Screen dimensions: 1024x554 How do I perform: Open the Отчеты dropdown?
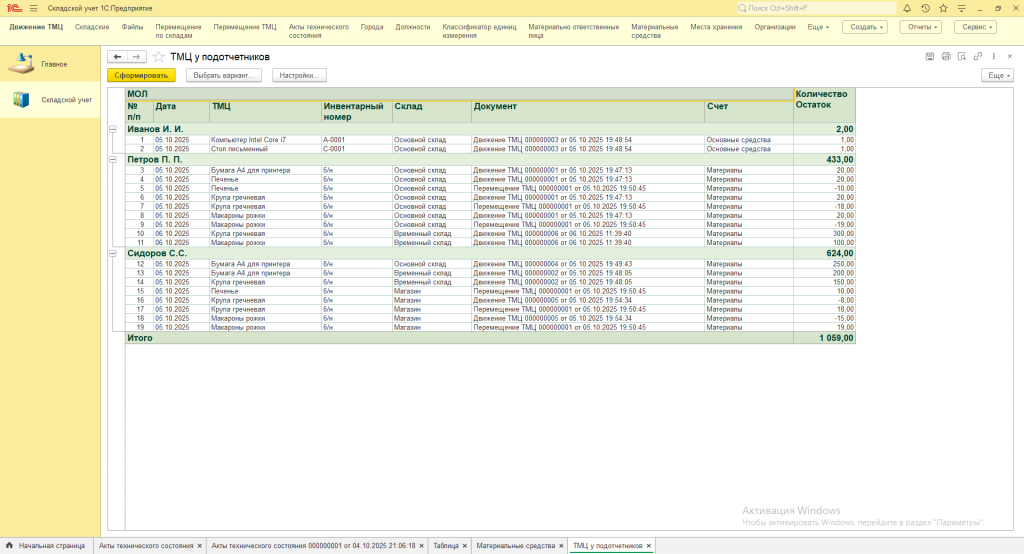click(x=922, y=27)
